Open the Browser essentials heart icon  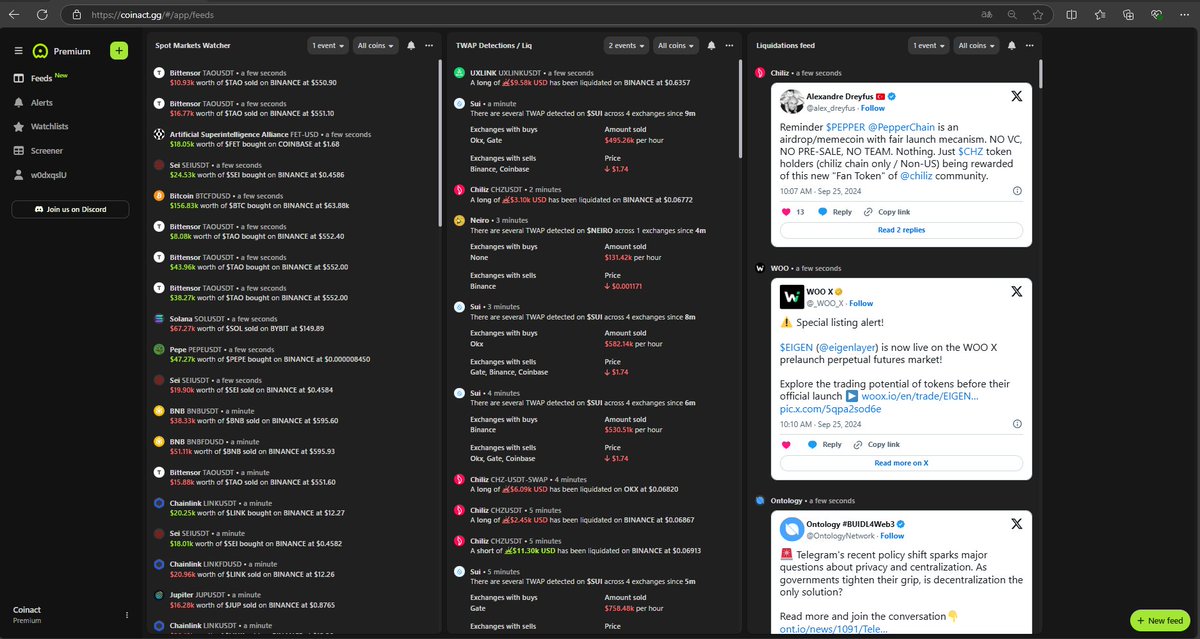(x=1156, y=15)
